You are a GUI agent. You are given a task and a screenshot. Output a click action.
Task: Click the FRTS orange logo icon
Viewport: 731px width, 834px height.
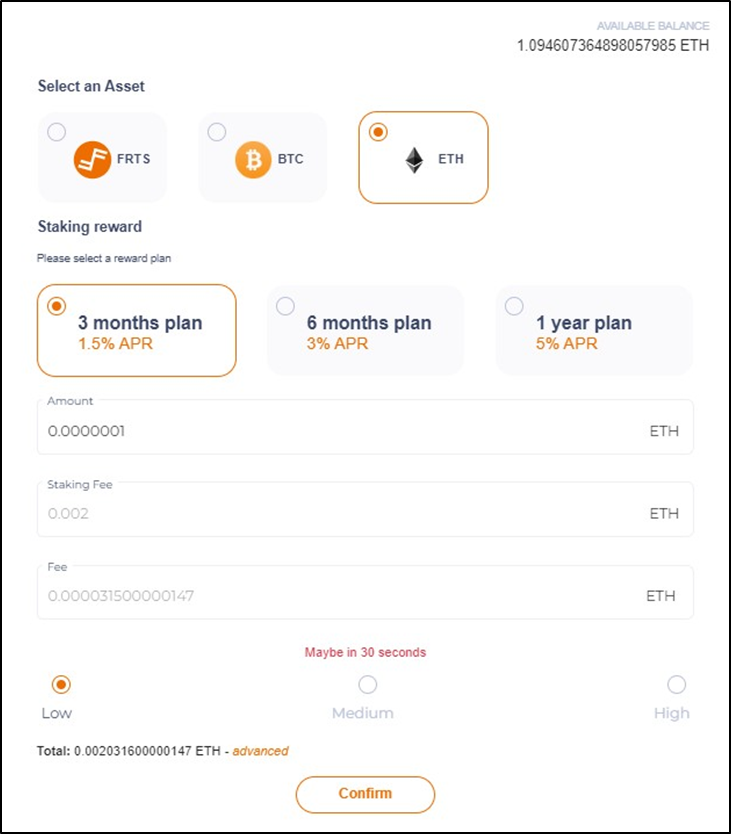point(92,159)
